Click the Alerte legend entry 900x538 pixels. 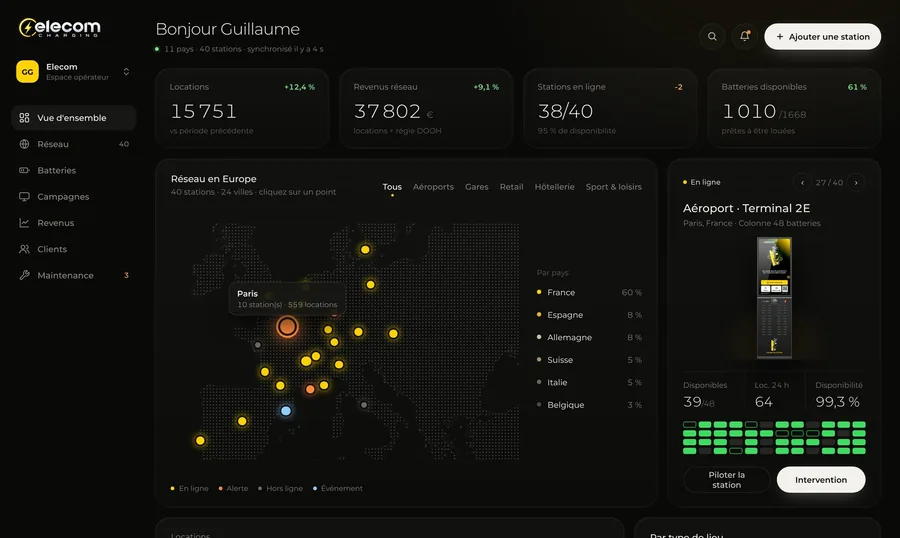[x=234, y=488]
